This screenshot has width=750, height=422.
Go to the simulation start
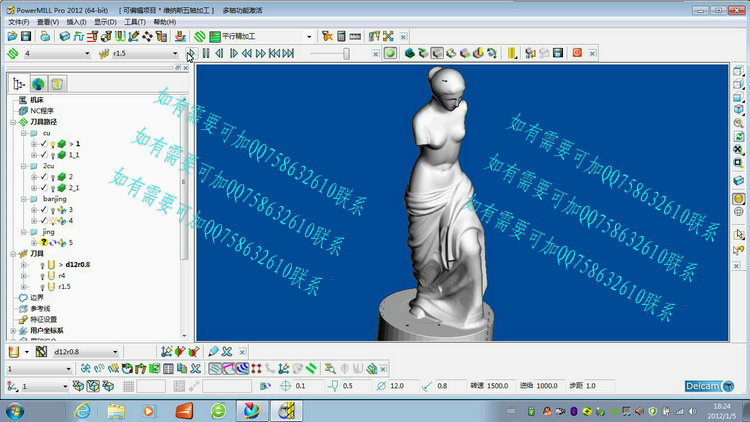pyautogui.click(x=274, y=53)
